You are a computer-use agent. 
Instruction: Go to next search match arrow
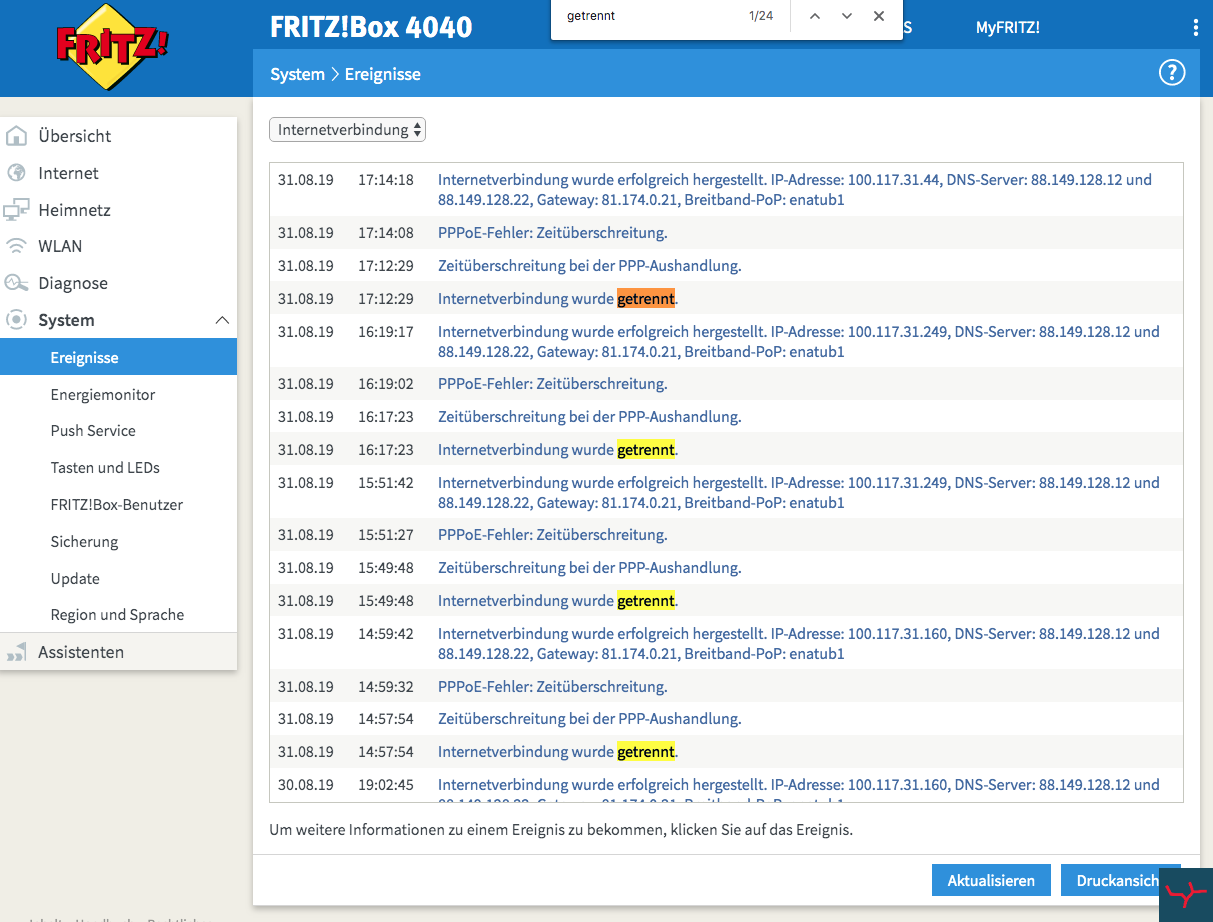point(847,16)
